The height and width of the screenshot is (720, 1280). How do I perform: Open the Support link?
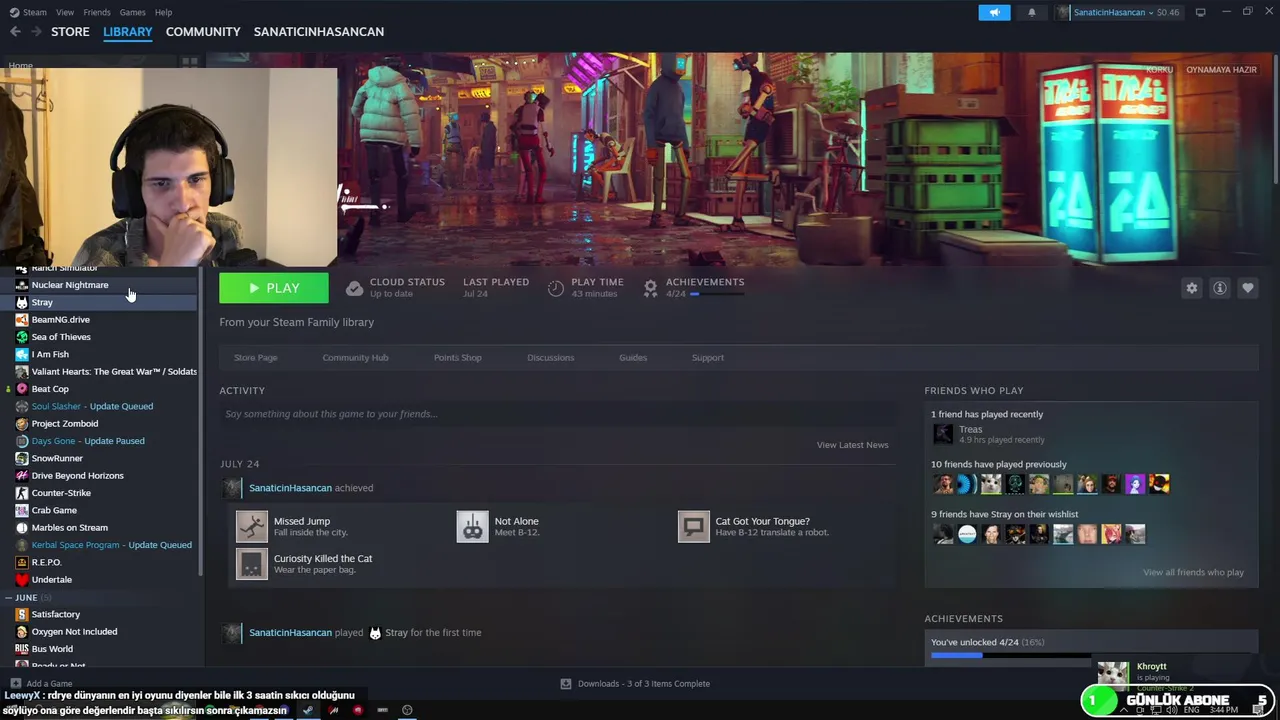(x=707, y=358)
